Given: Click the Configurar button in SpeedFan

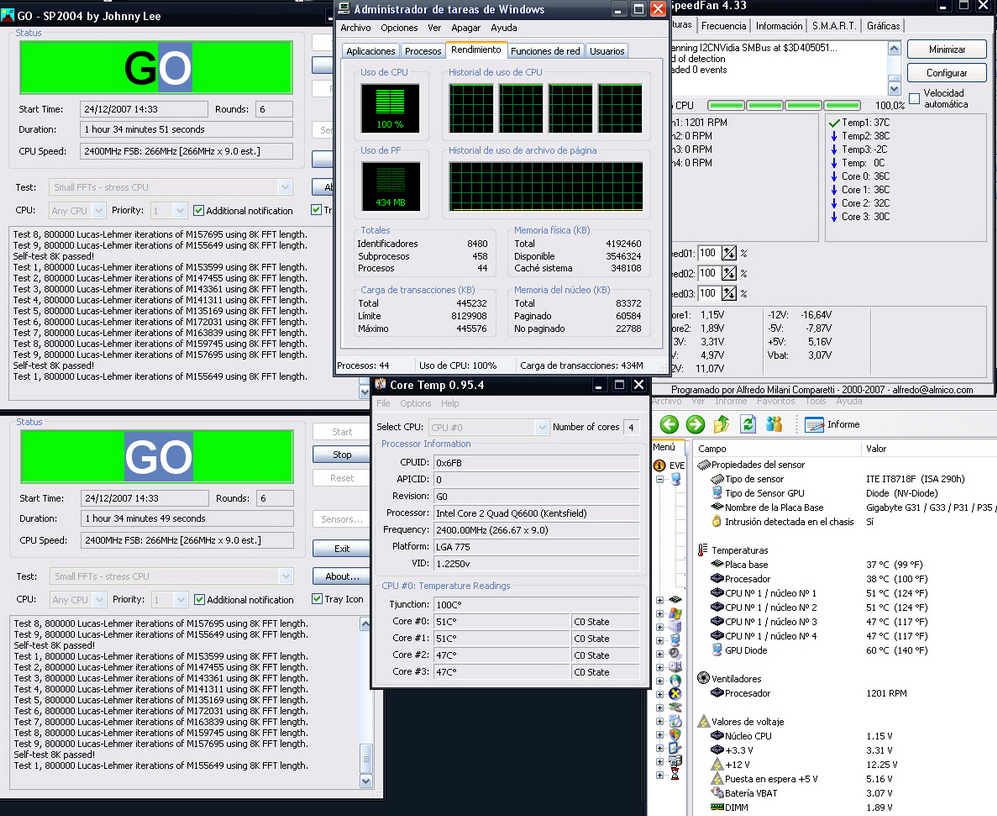Looking at the screenshot, I should click(x=947, y=73).
